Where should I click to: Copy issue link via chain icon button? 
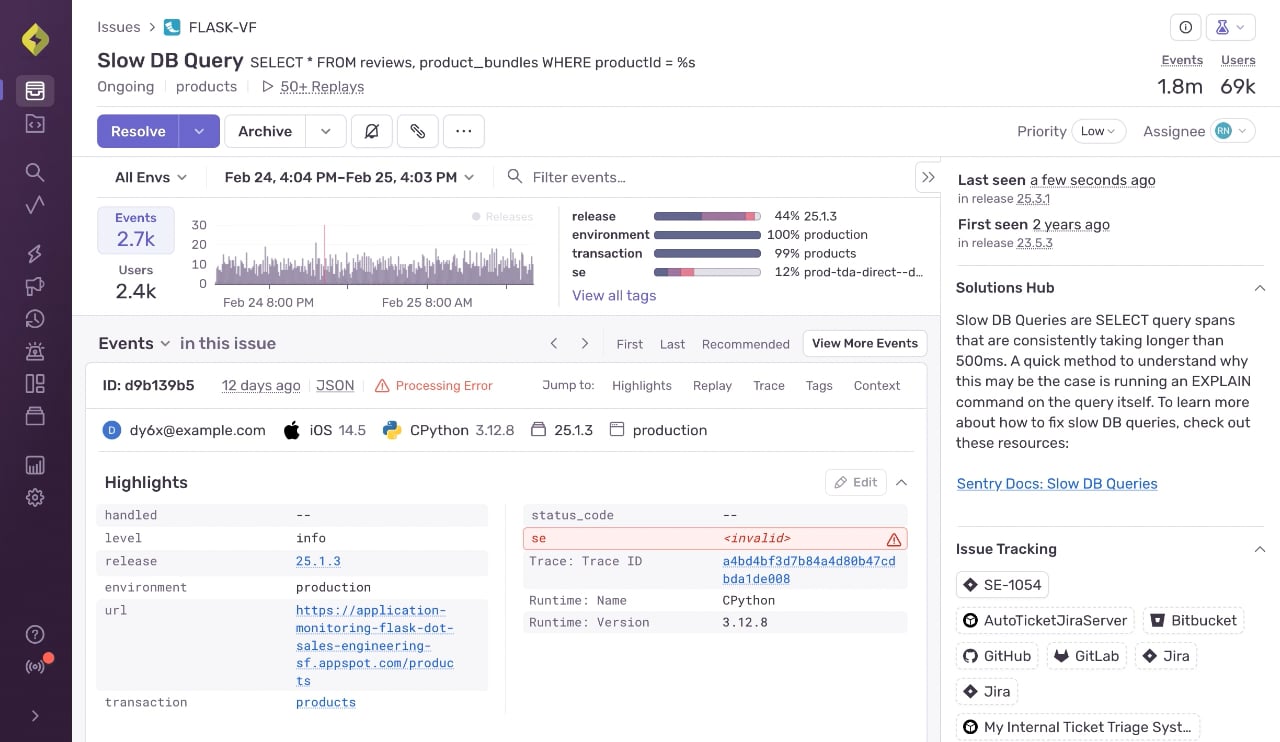coord(418,131)
